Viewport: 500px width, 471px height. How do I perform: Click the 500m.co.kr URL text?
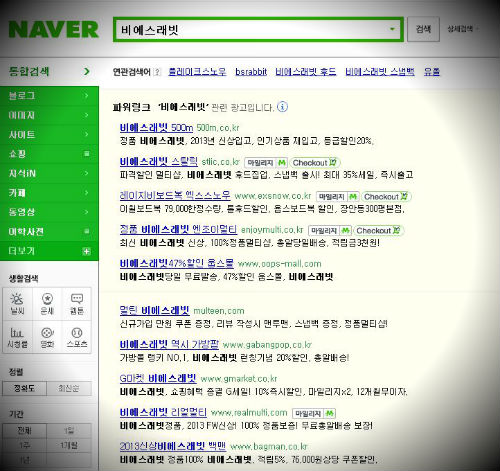coord(218,128)
